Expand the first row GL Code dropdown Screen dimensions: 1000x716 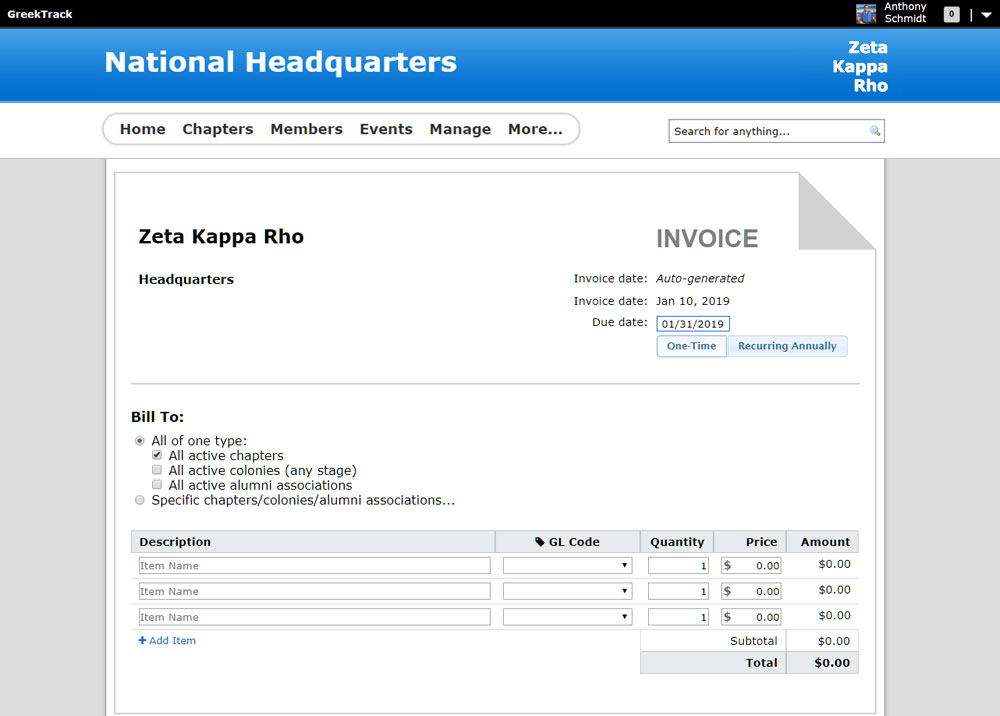click(567, 566)
